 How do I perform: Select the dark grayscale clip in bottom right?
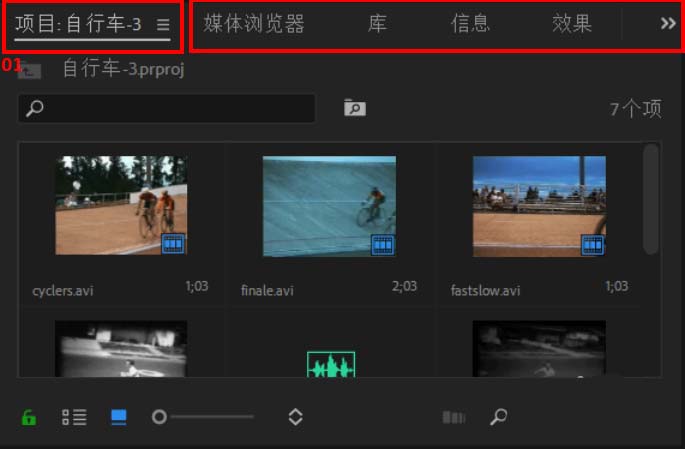coord(539,349)
